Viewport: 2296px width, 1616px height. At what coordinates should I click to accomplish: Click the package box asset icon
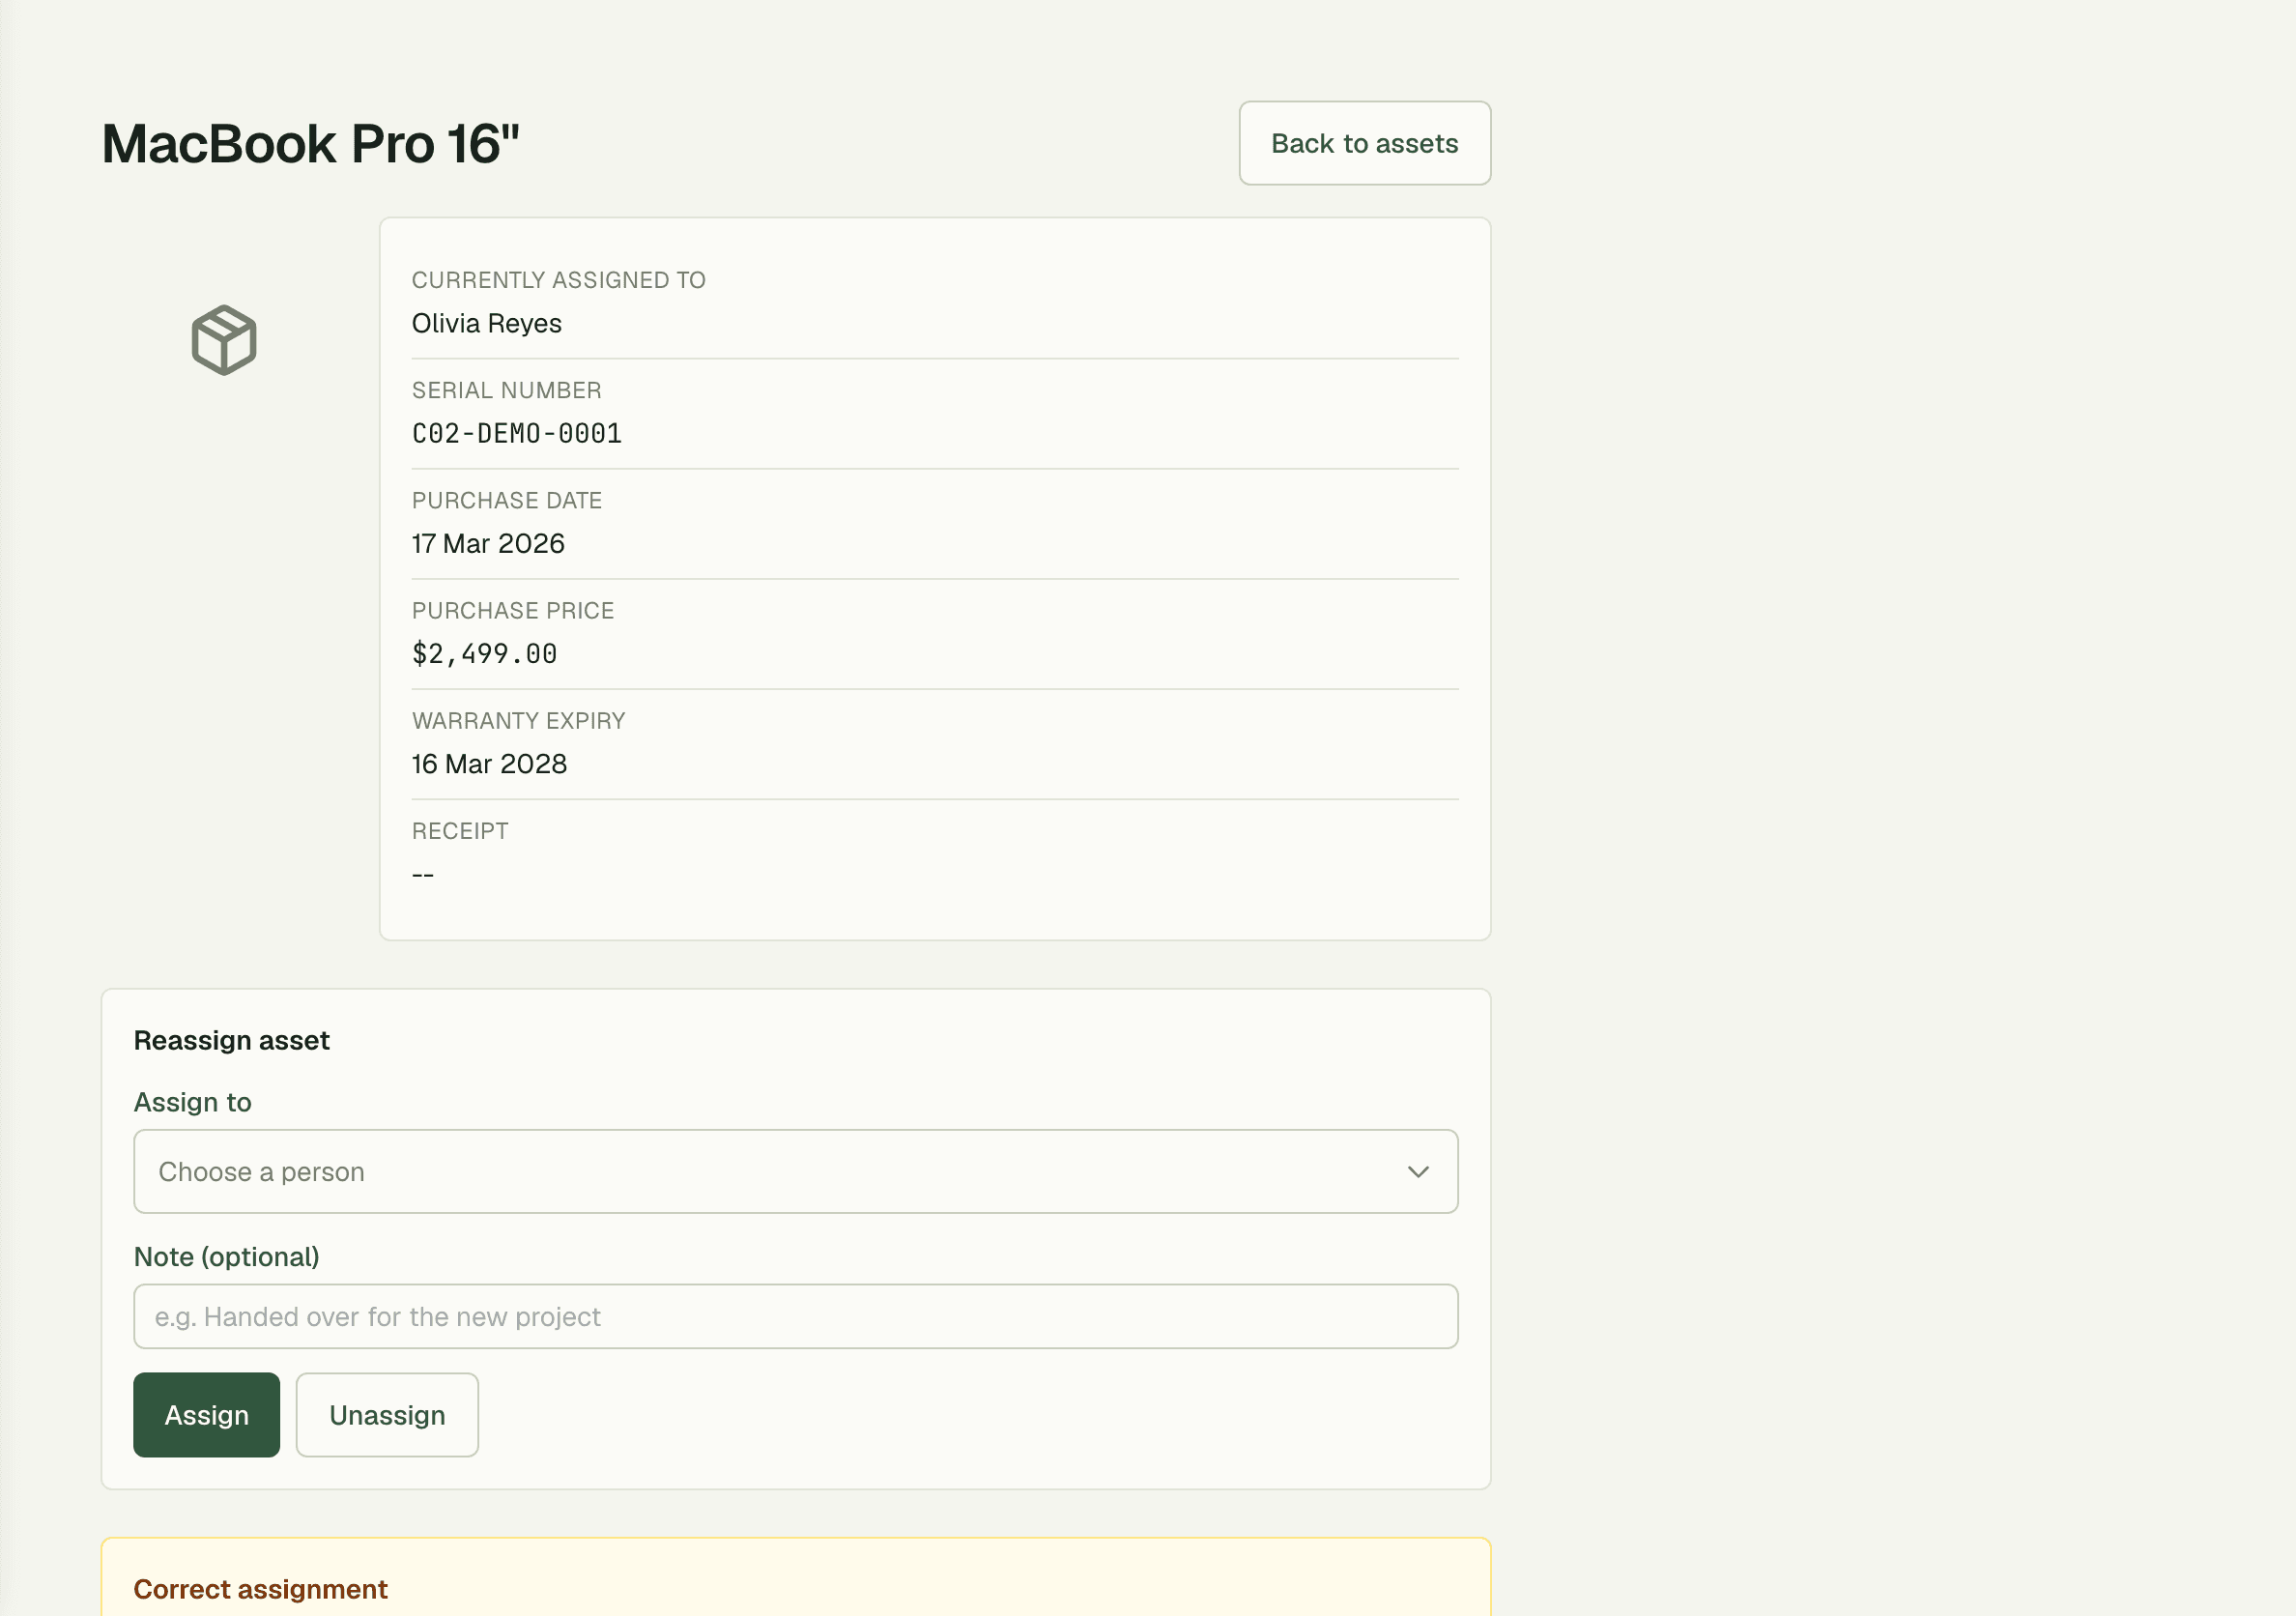[224, 340]
